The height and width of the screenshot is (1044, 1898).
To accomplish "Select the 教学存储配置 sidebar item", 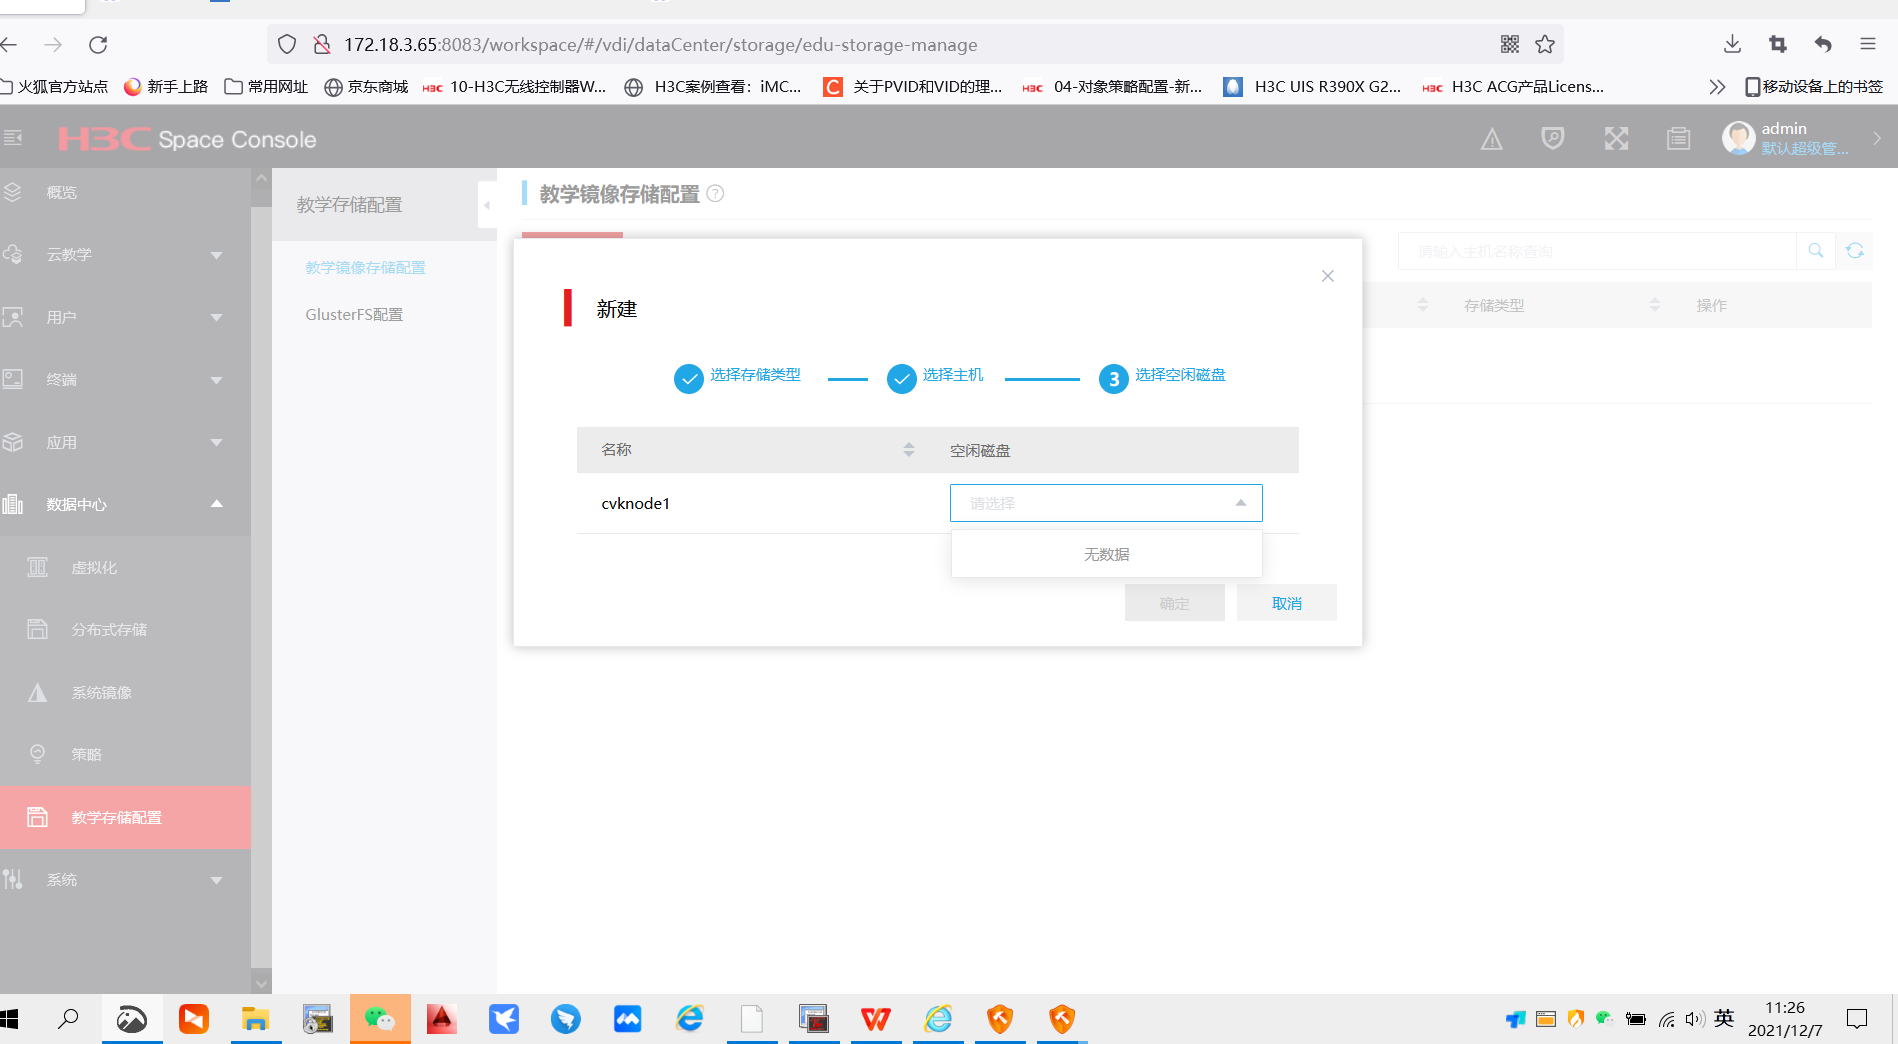I will point(125,817).
